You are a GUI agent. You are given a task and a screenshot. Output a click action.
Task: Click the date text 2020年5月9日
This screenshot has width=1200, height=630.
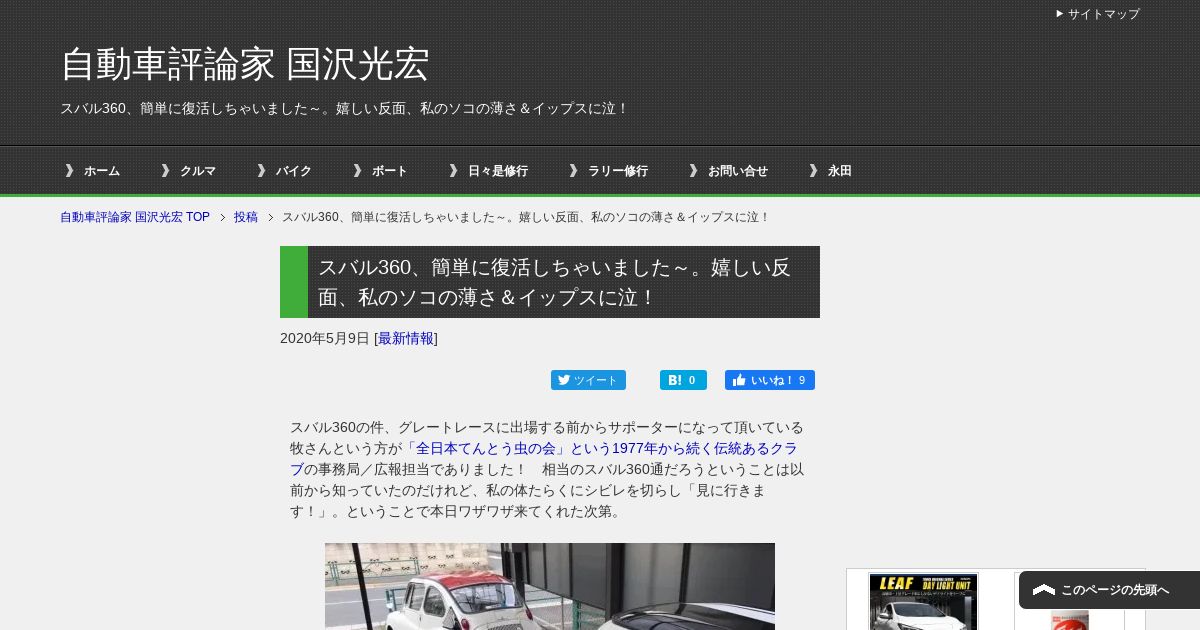[325, 339]
